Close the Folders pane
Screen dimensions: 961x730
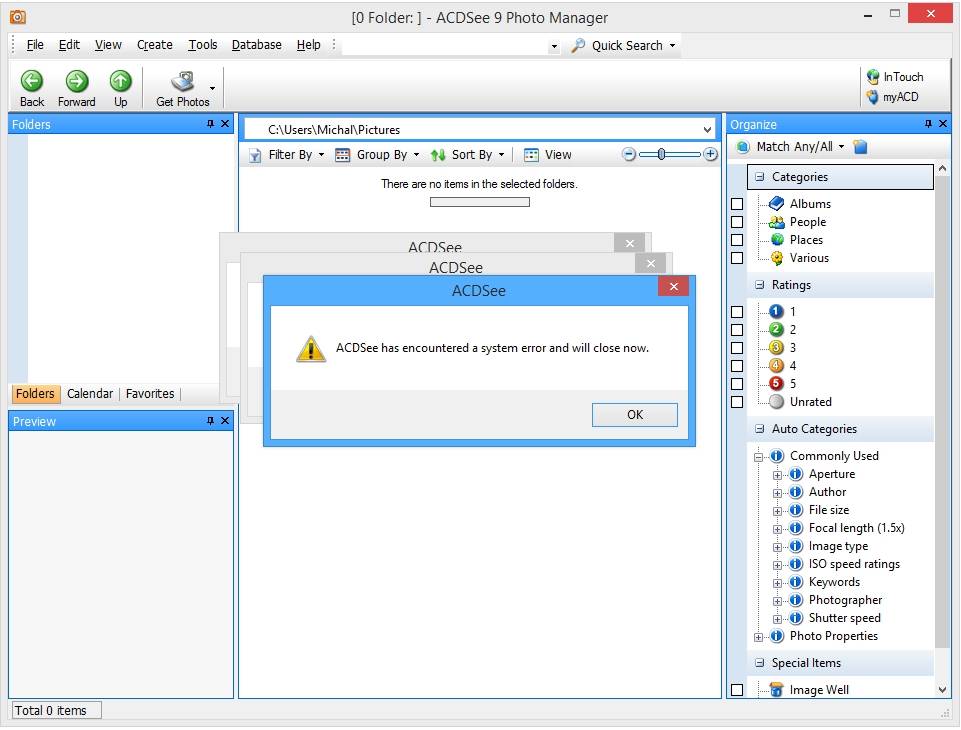(x=225, y=124)
